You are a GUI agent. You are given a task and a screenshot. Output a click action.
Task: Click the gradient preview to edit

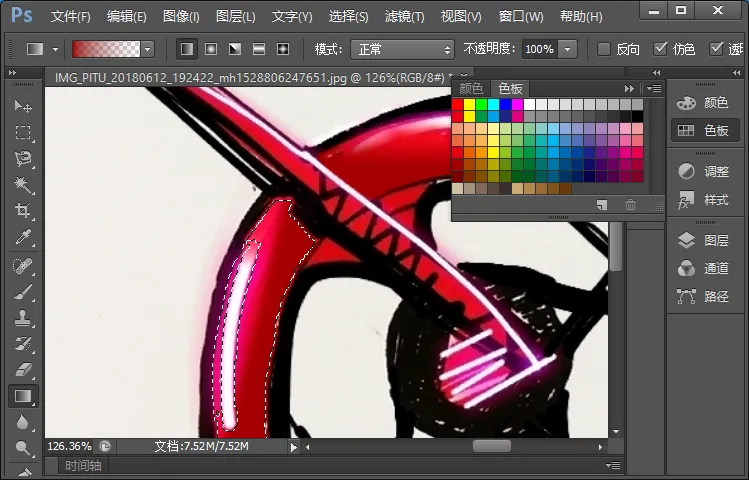coord(106,49)
